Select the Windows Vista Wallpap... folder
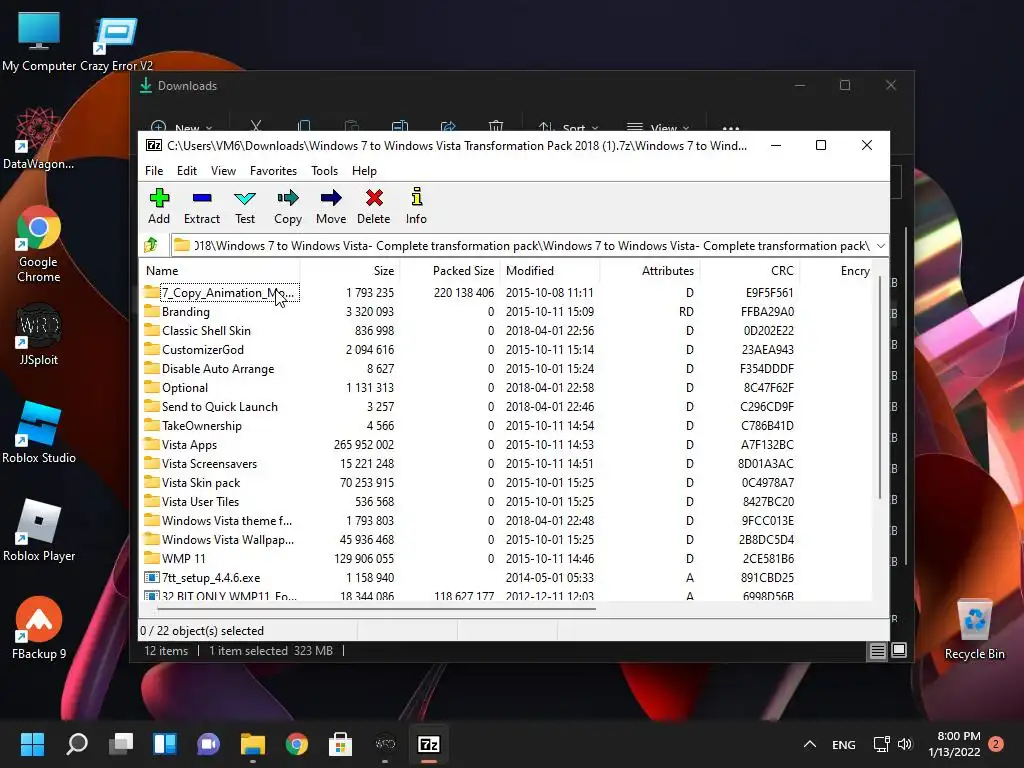This screenshot has width=1024, height=768. click(x=219, y=539)
